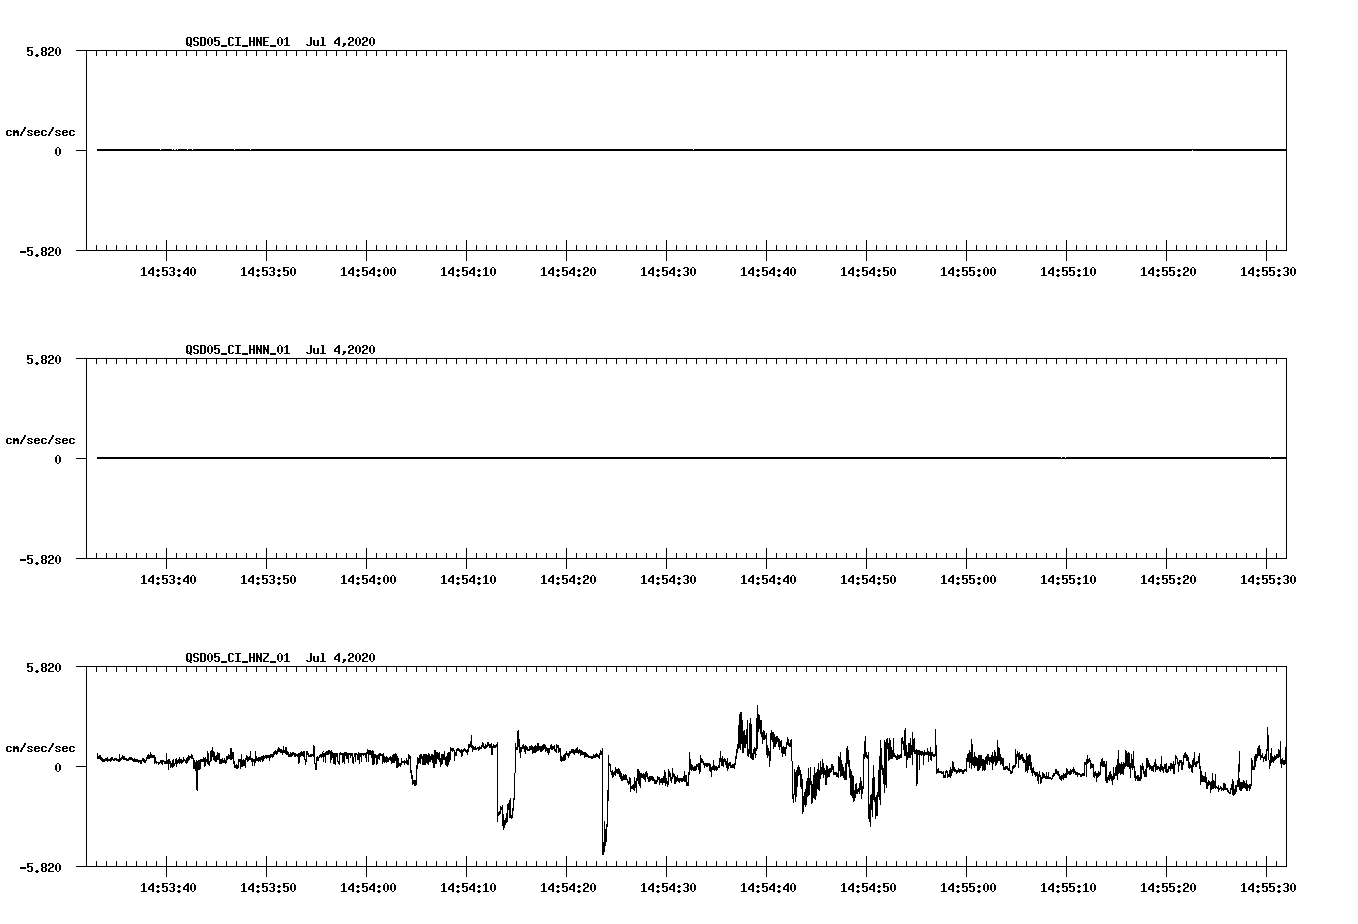Click time label 14:54:10 under HNZ plot

point(468,888)
